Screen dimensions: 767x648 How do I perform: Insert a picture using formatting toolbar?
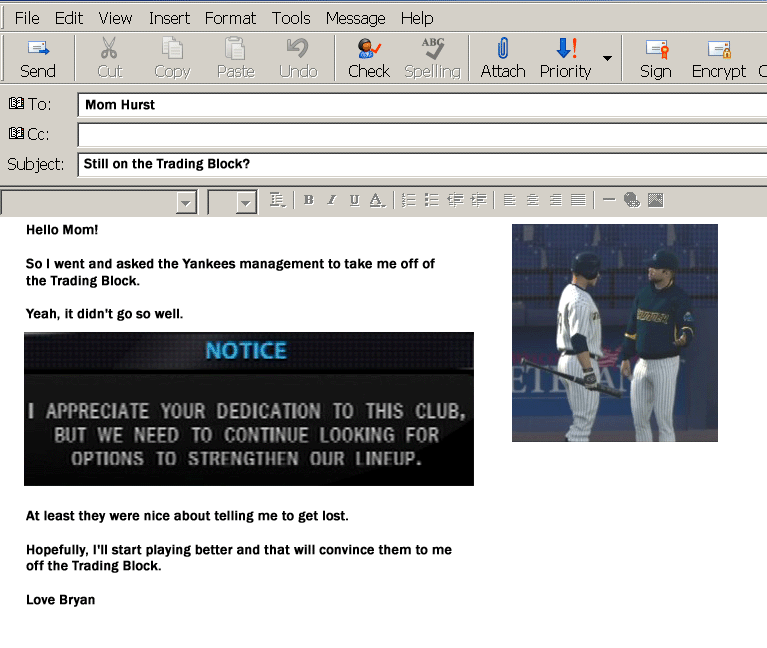click(656, 200)
